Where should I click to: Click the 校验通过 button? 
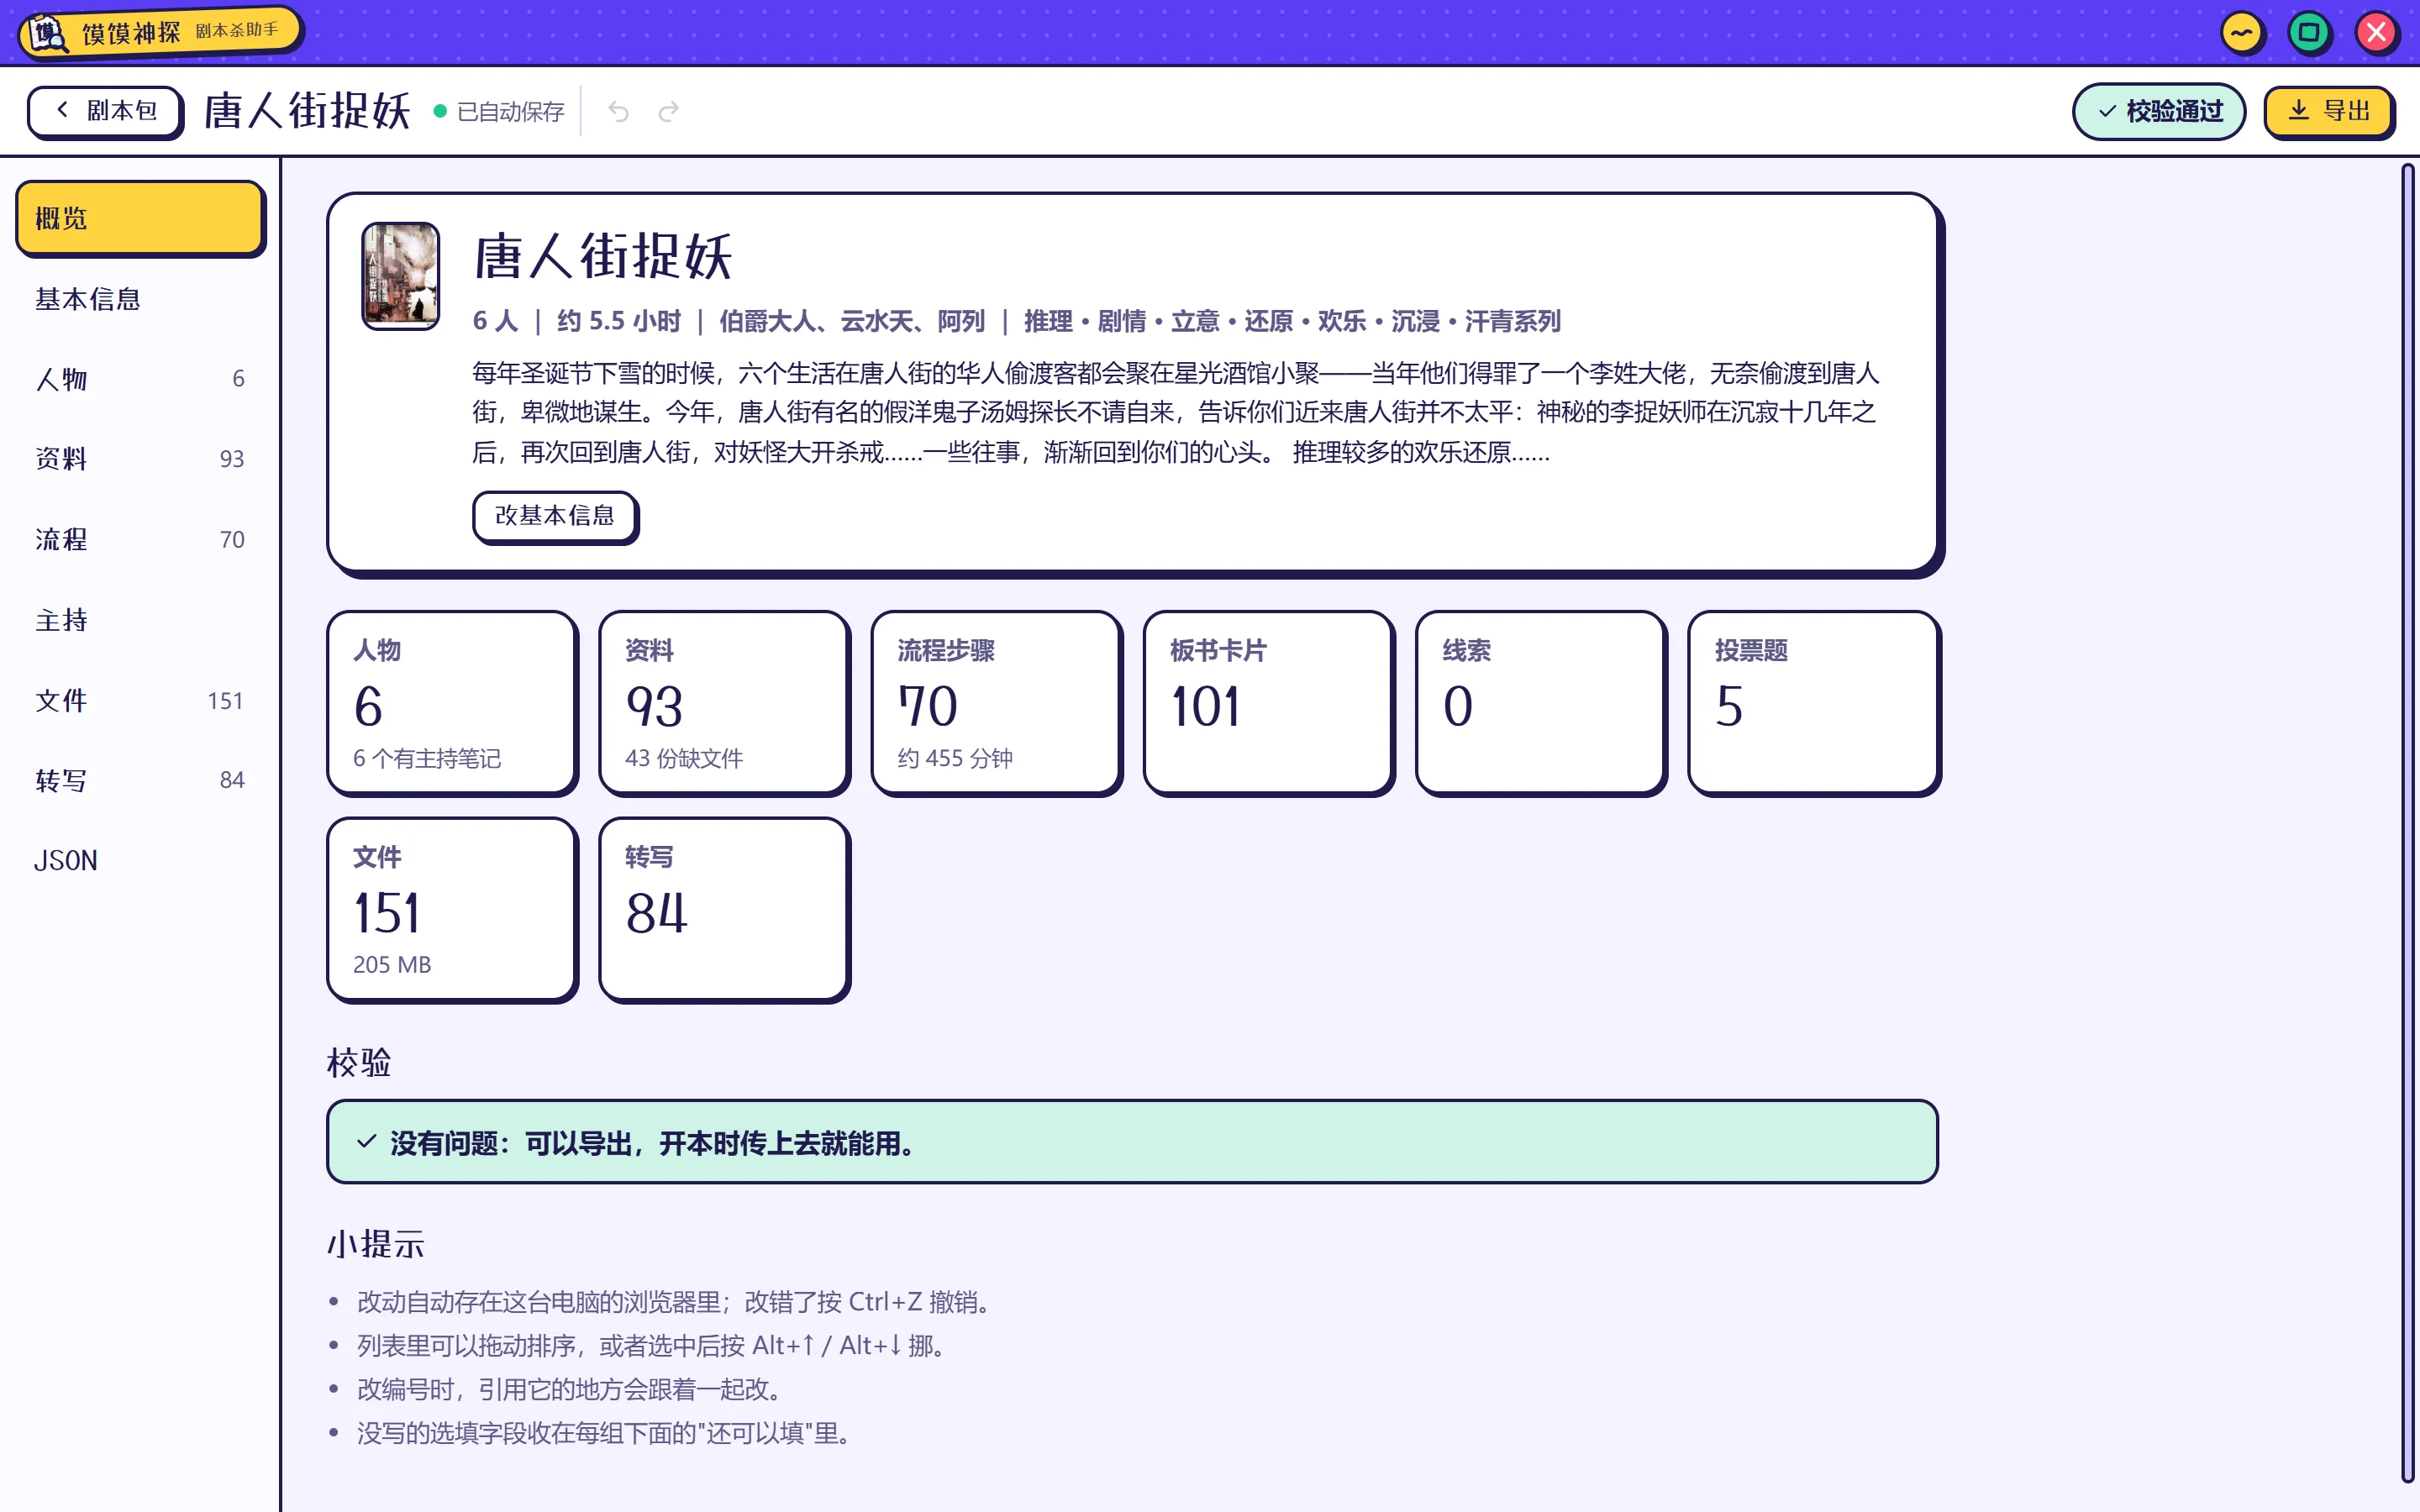tap(2158, 111)
